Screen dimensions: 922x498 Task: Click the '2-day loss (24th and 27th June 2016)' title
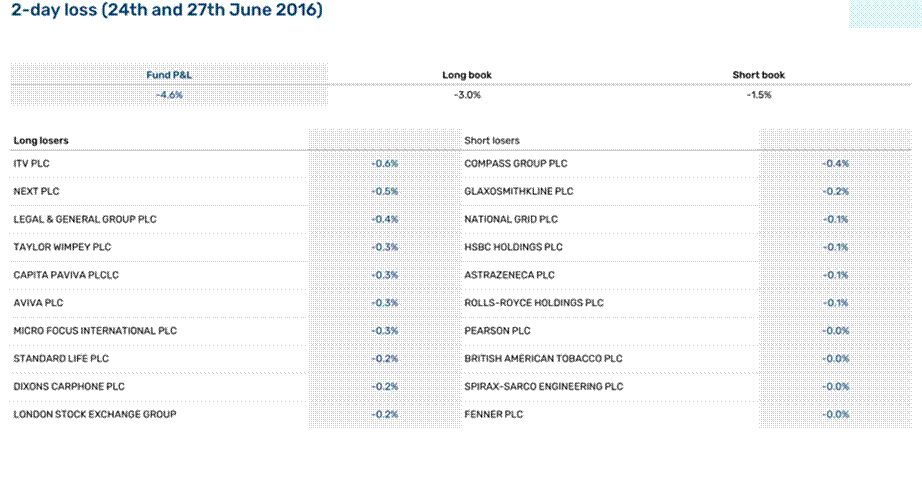(167, 10)
